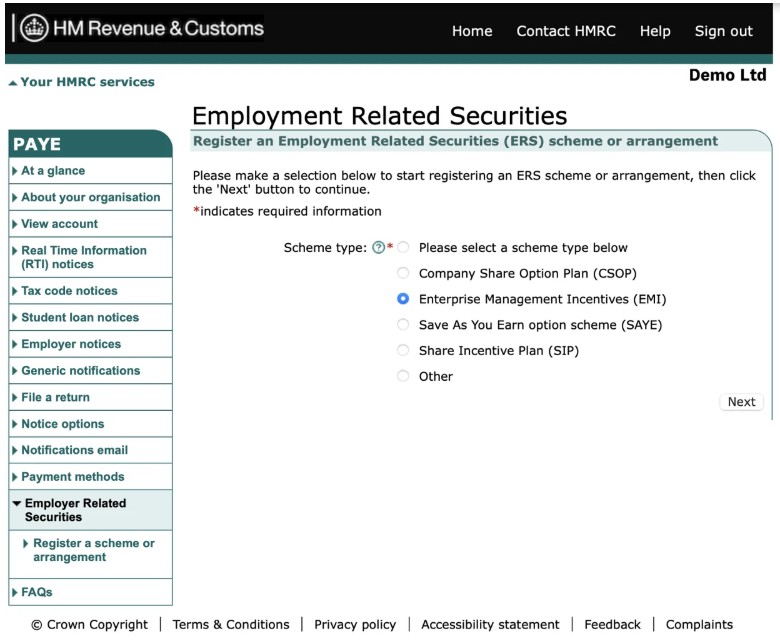The height and width of the screenshot is (640, 780).
Task: Open About your organisation sidebar item
Action: point(91,197)
